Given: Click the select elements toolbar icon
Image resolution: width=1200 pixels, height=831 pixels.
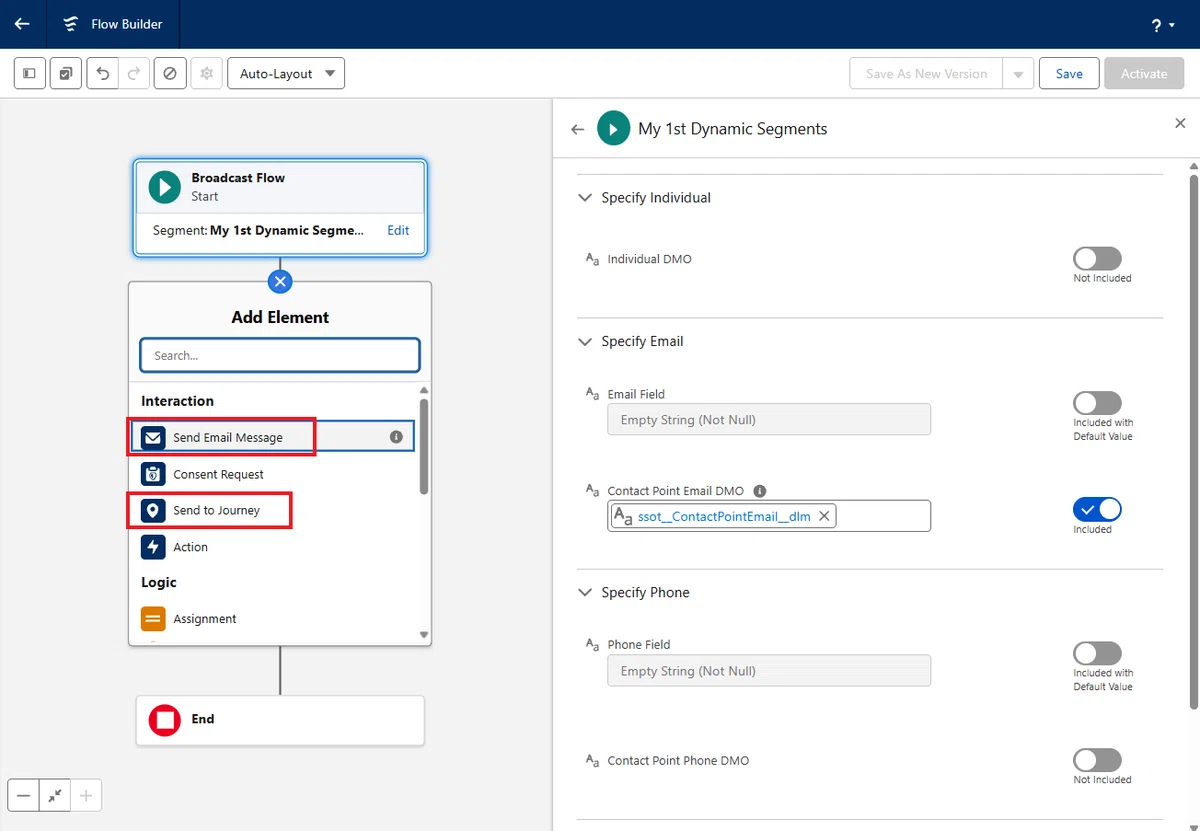Looking at the screenshot, I should [66, 74].
